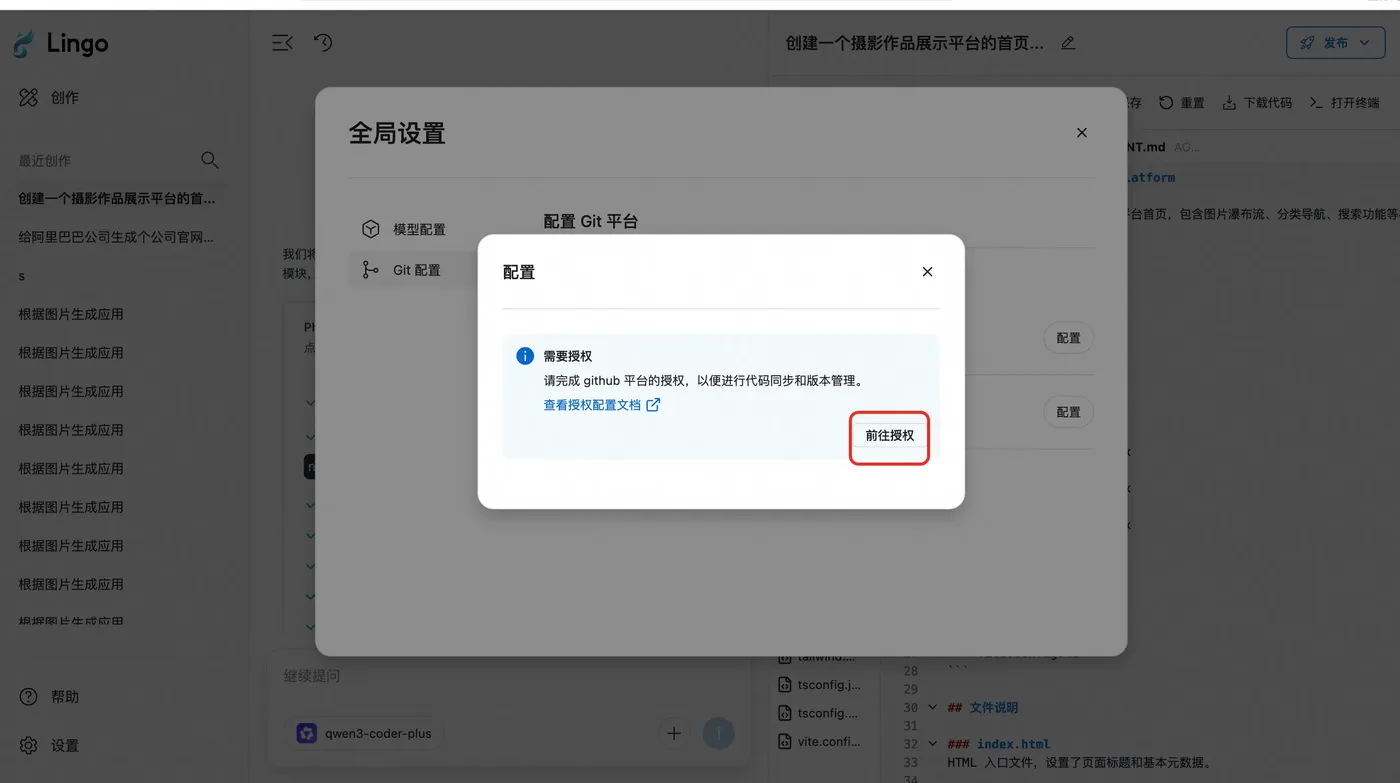Click 重置 in the editor toolbar
1400x783 pixels.
[x=1182, y=103]
